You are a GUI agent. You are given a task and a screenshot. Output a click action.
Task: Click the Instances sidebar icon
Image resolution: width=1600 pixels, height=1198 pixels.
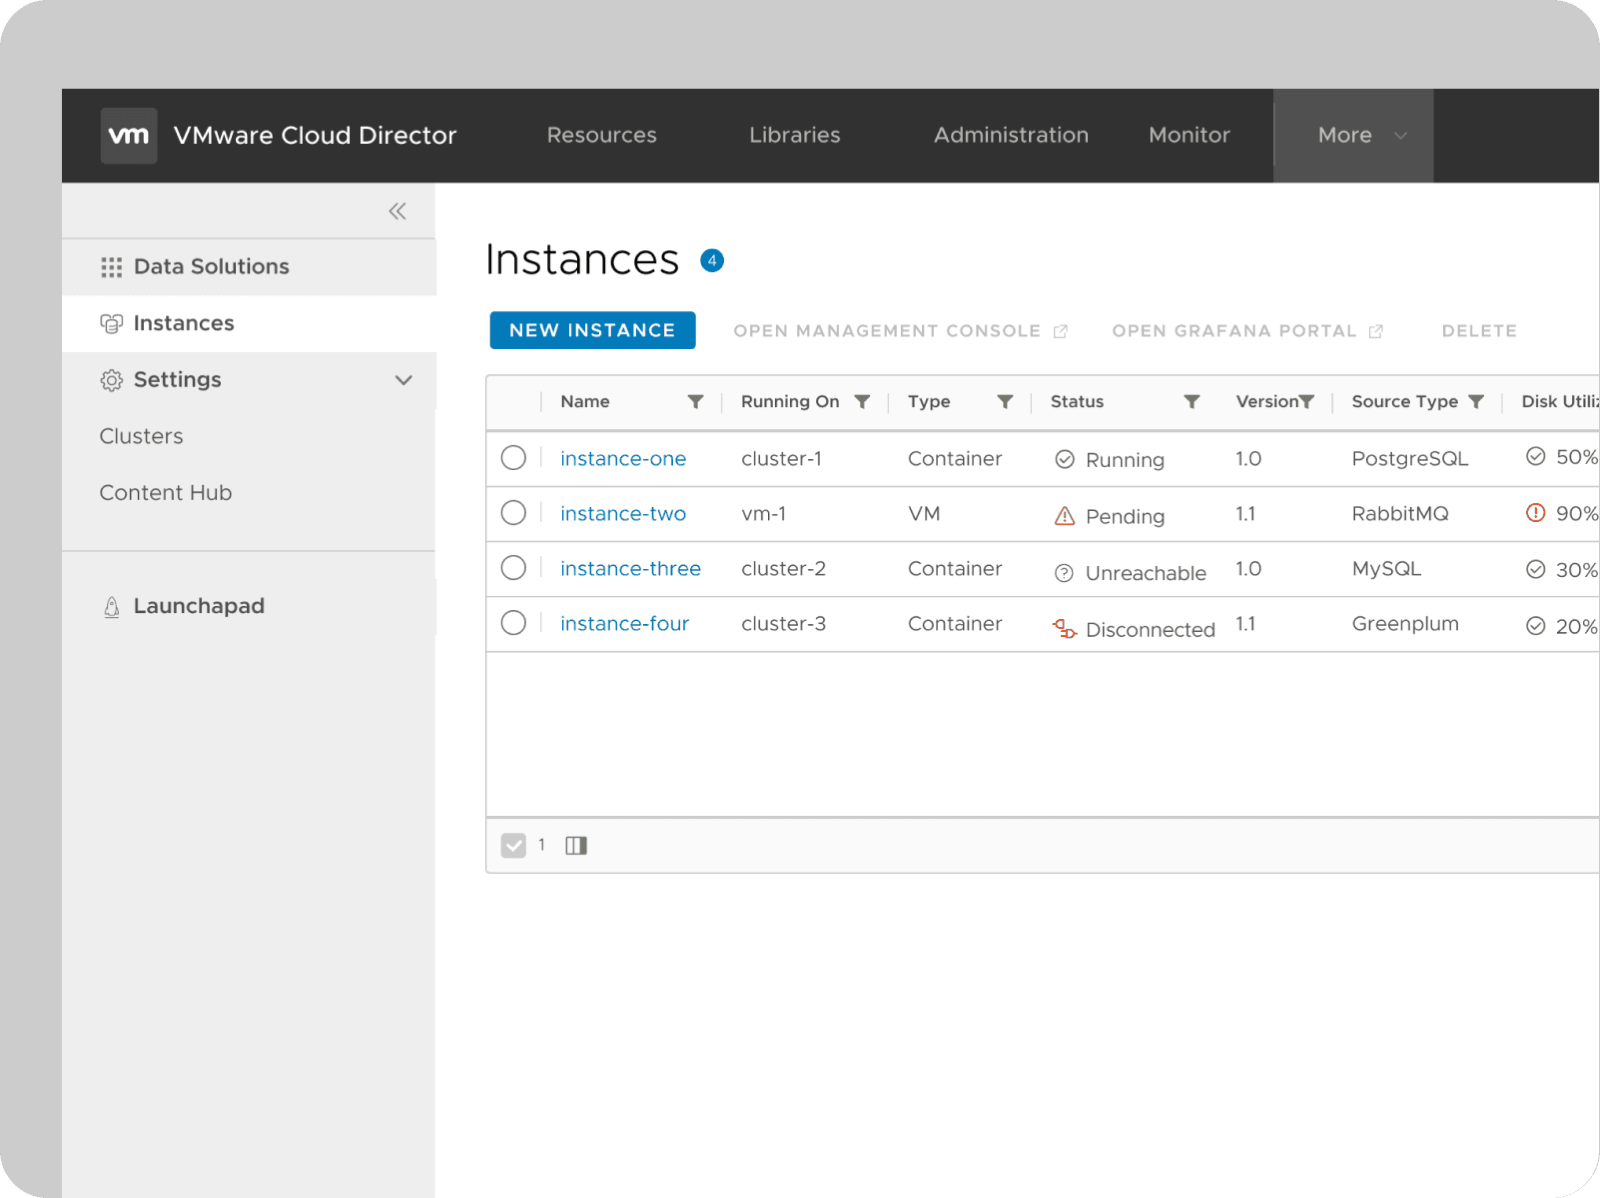[x=111, y=324]
